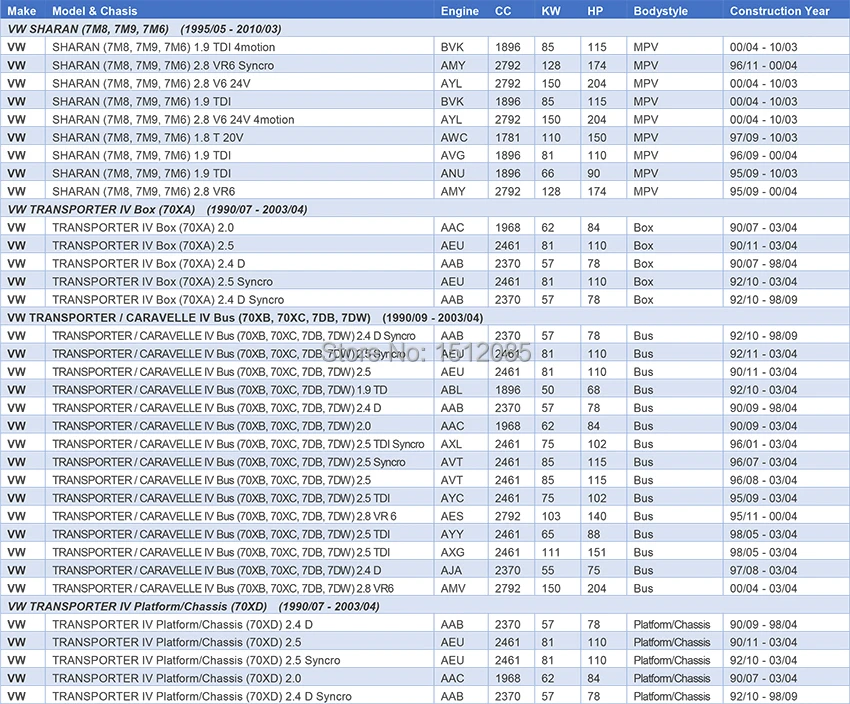
Task: Click the KW column header
Action: [550, 11]
